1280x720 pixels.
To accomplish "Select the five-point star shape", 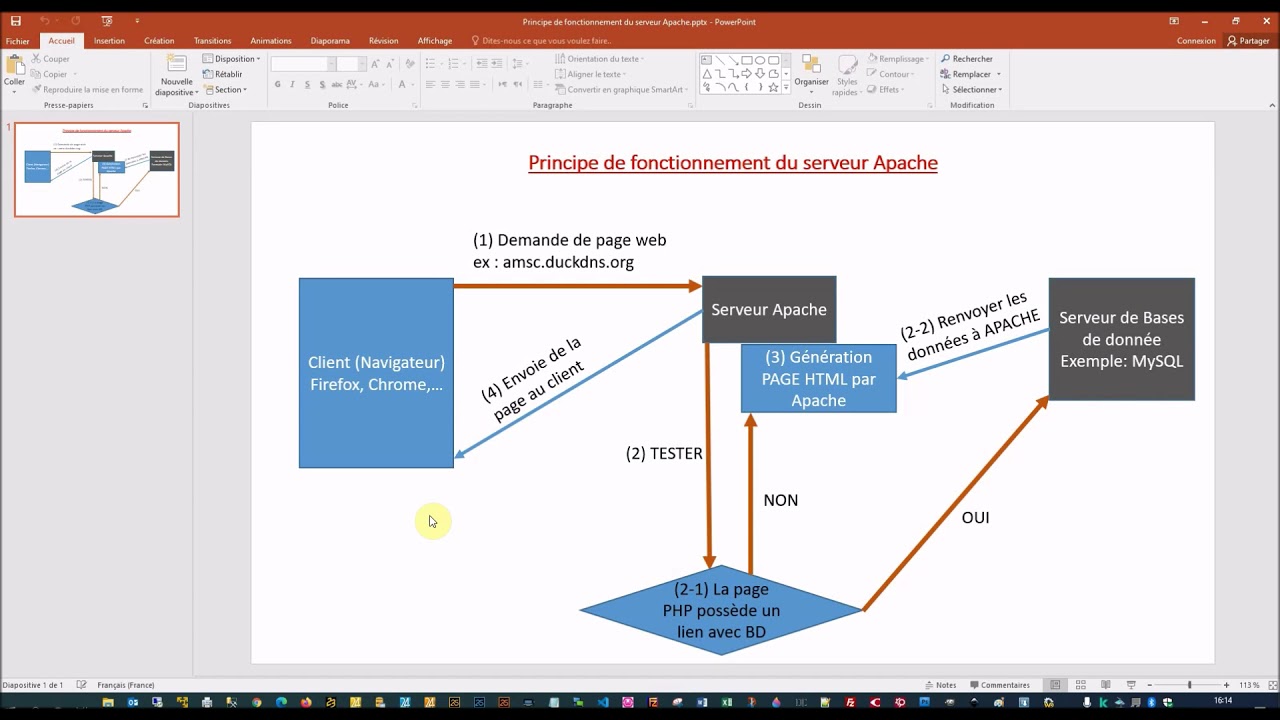I will pos(773,87).
